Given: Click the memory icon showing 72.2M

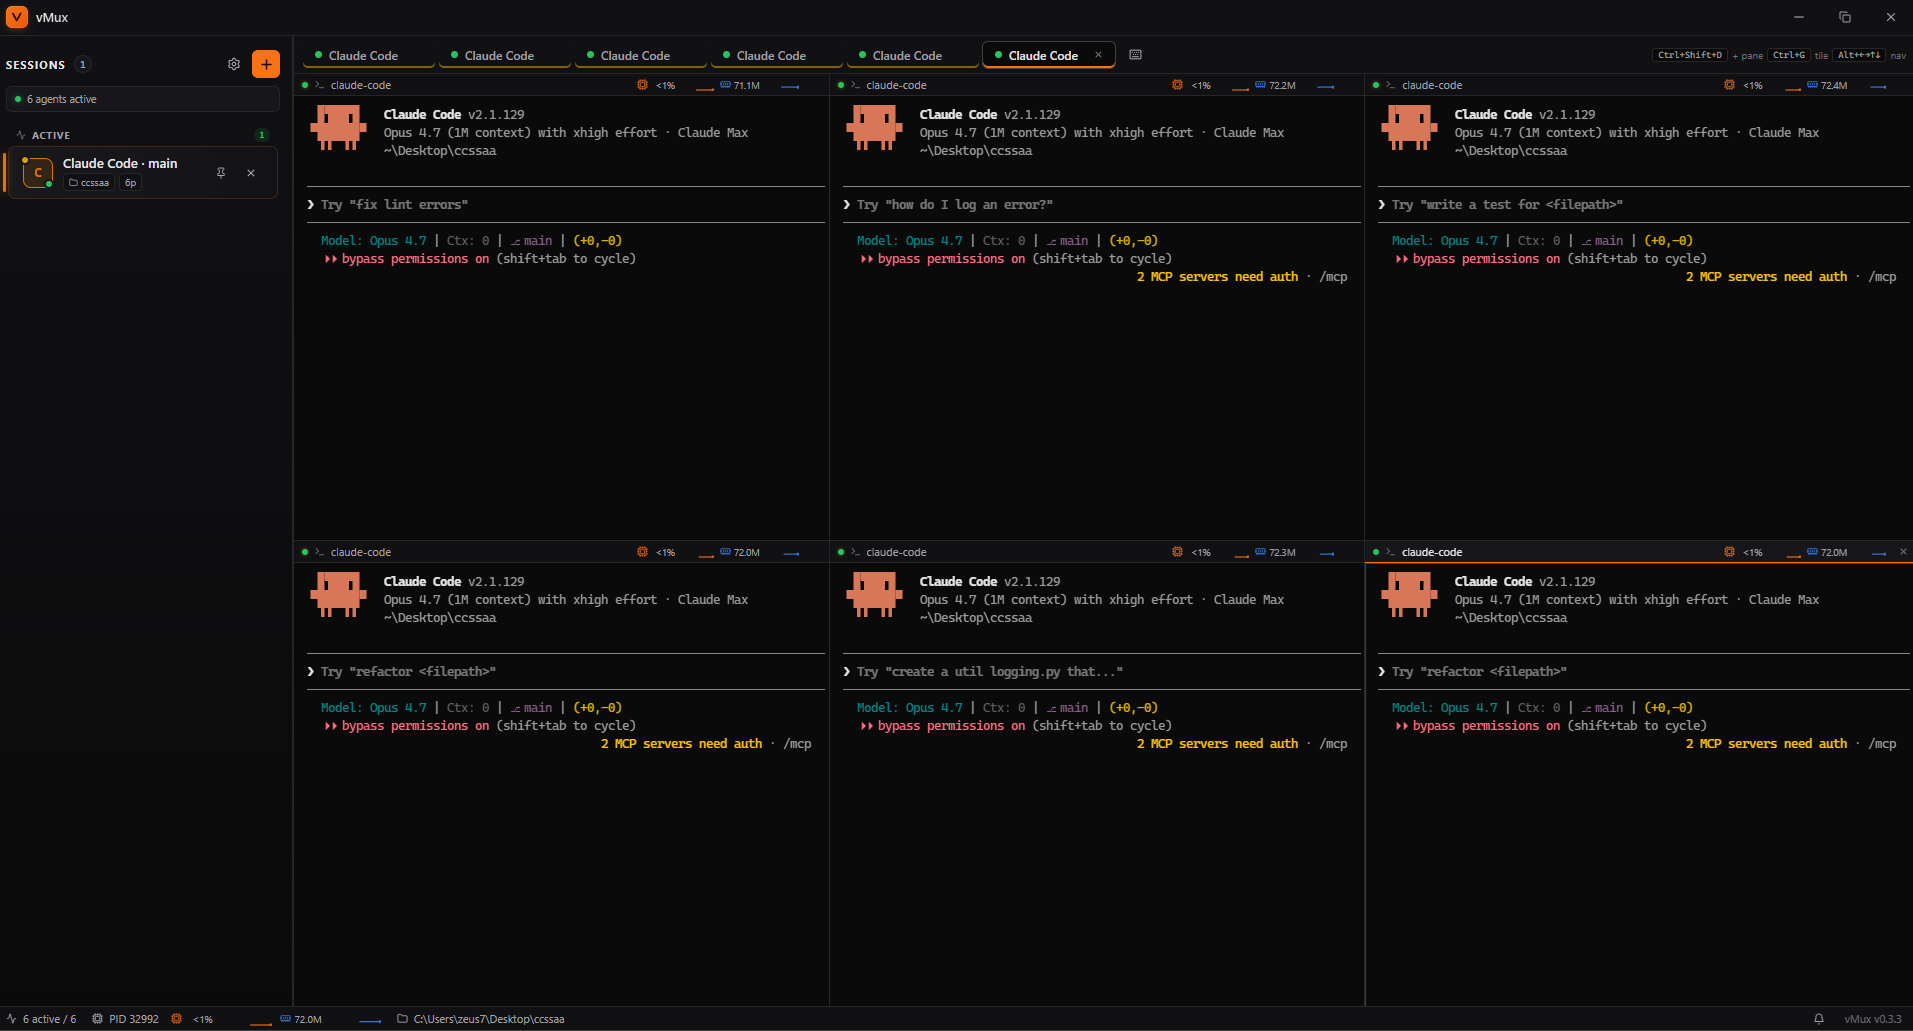Looking at the screenshot, I should [x=1260, y=85].
